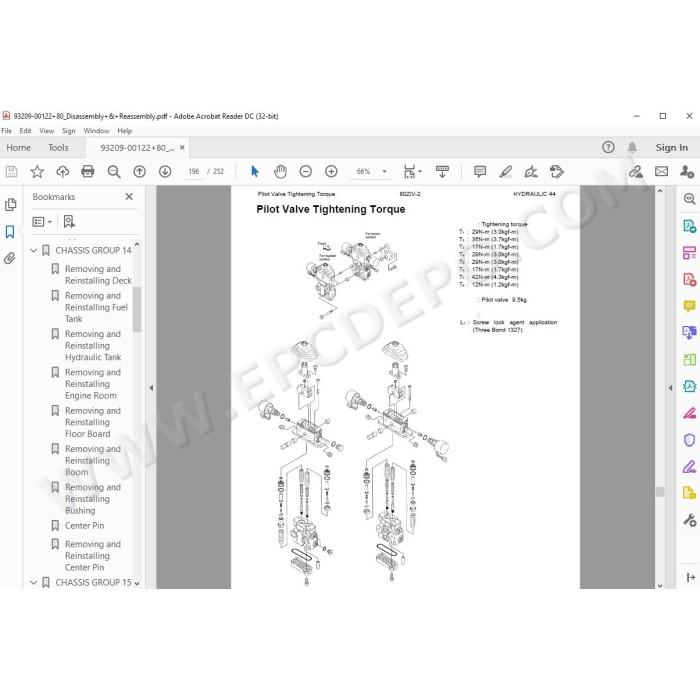
Task: Go to next page arrow icon
Action: [x=165, y=171]
